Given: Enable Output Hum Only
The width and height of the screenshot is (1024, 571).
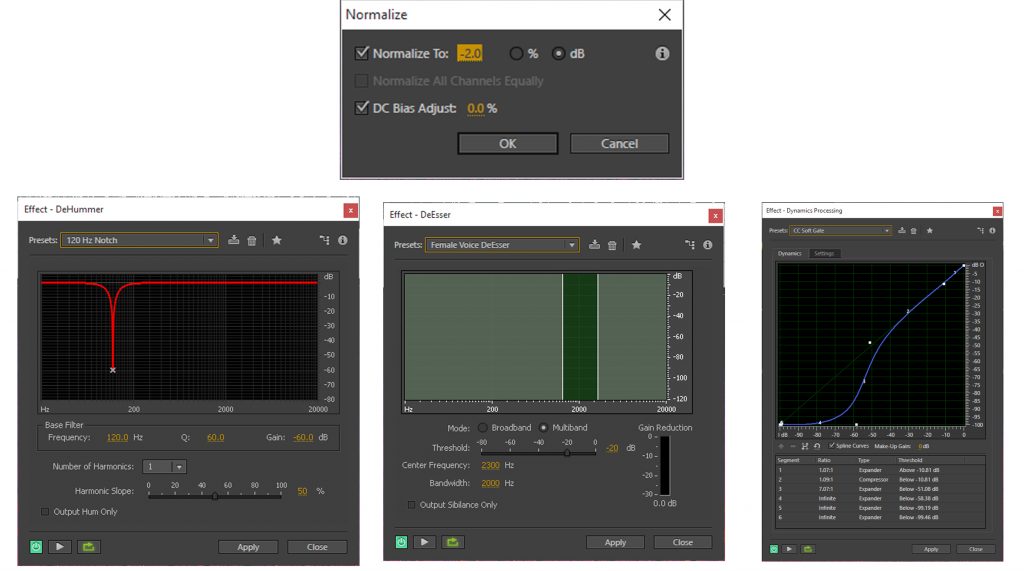Looking at the screenshot, I should (x=45, y=512).
